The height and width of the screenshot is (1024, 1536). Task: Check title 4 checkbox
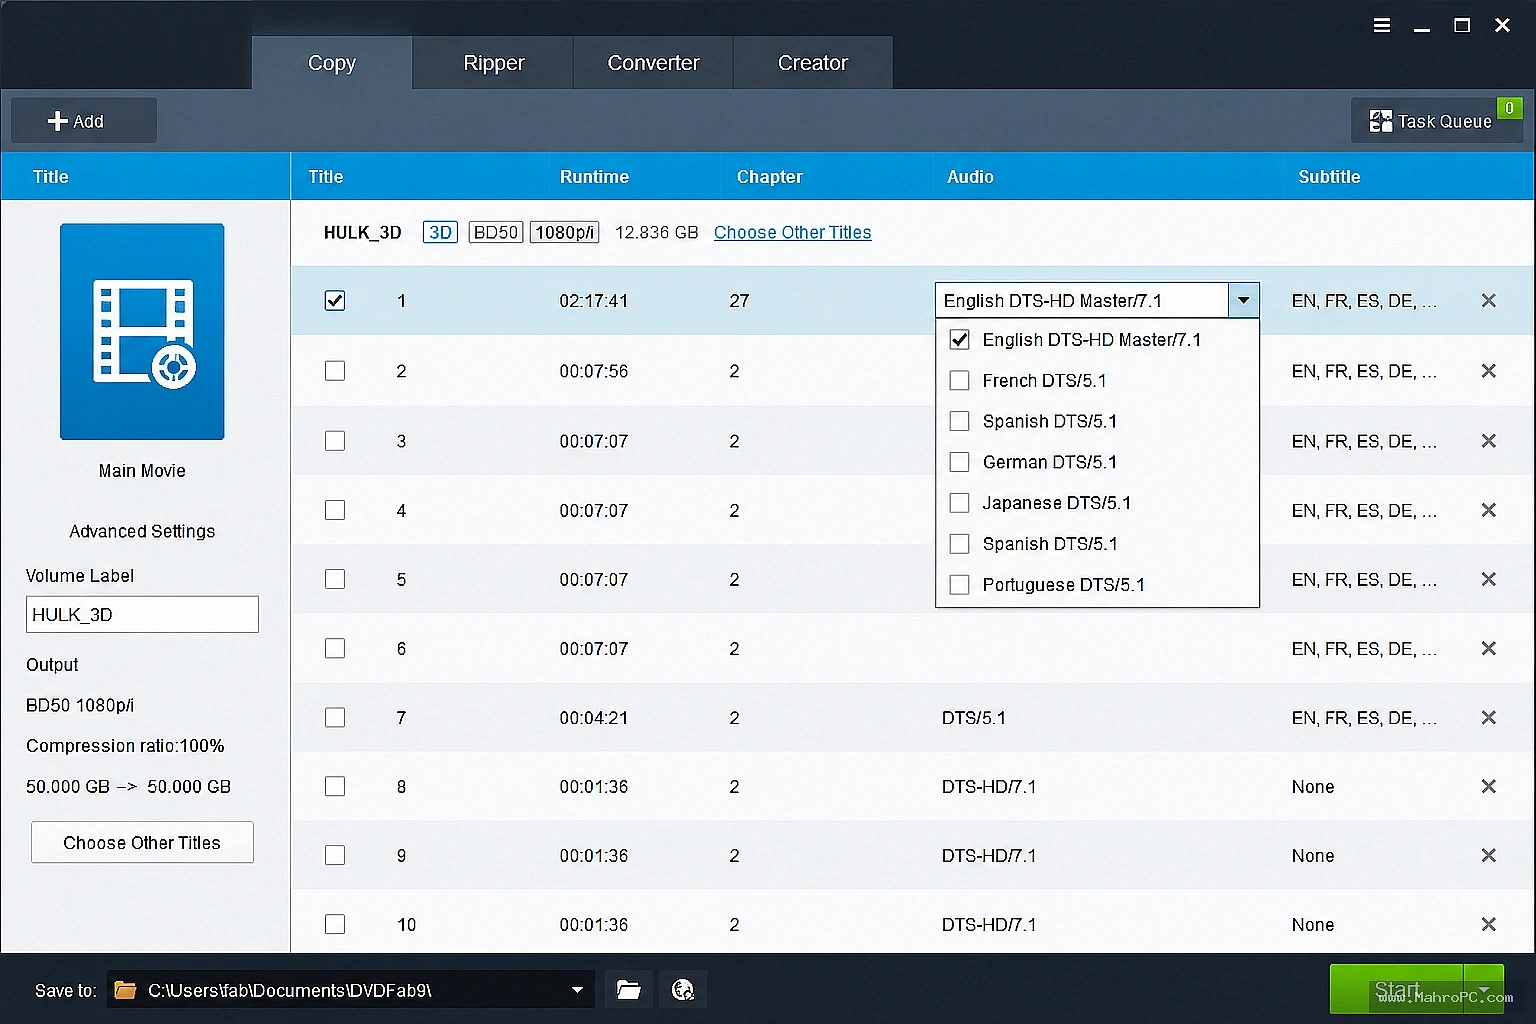pos(335,510)
